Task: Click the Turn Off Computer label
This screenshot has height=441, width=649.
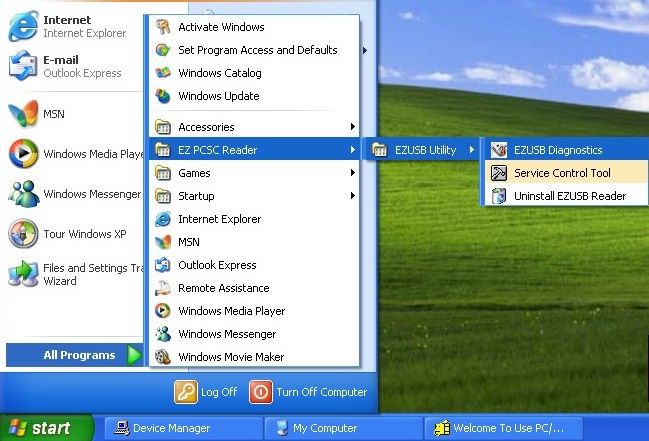Action: click(x=322, y=392)
